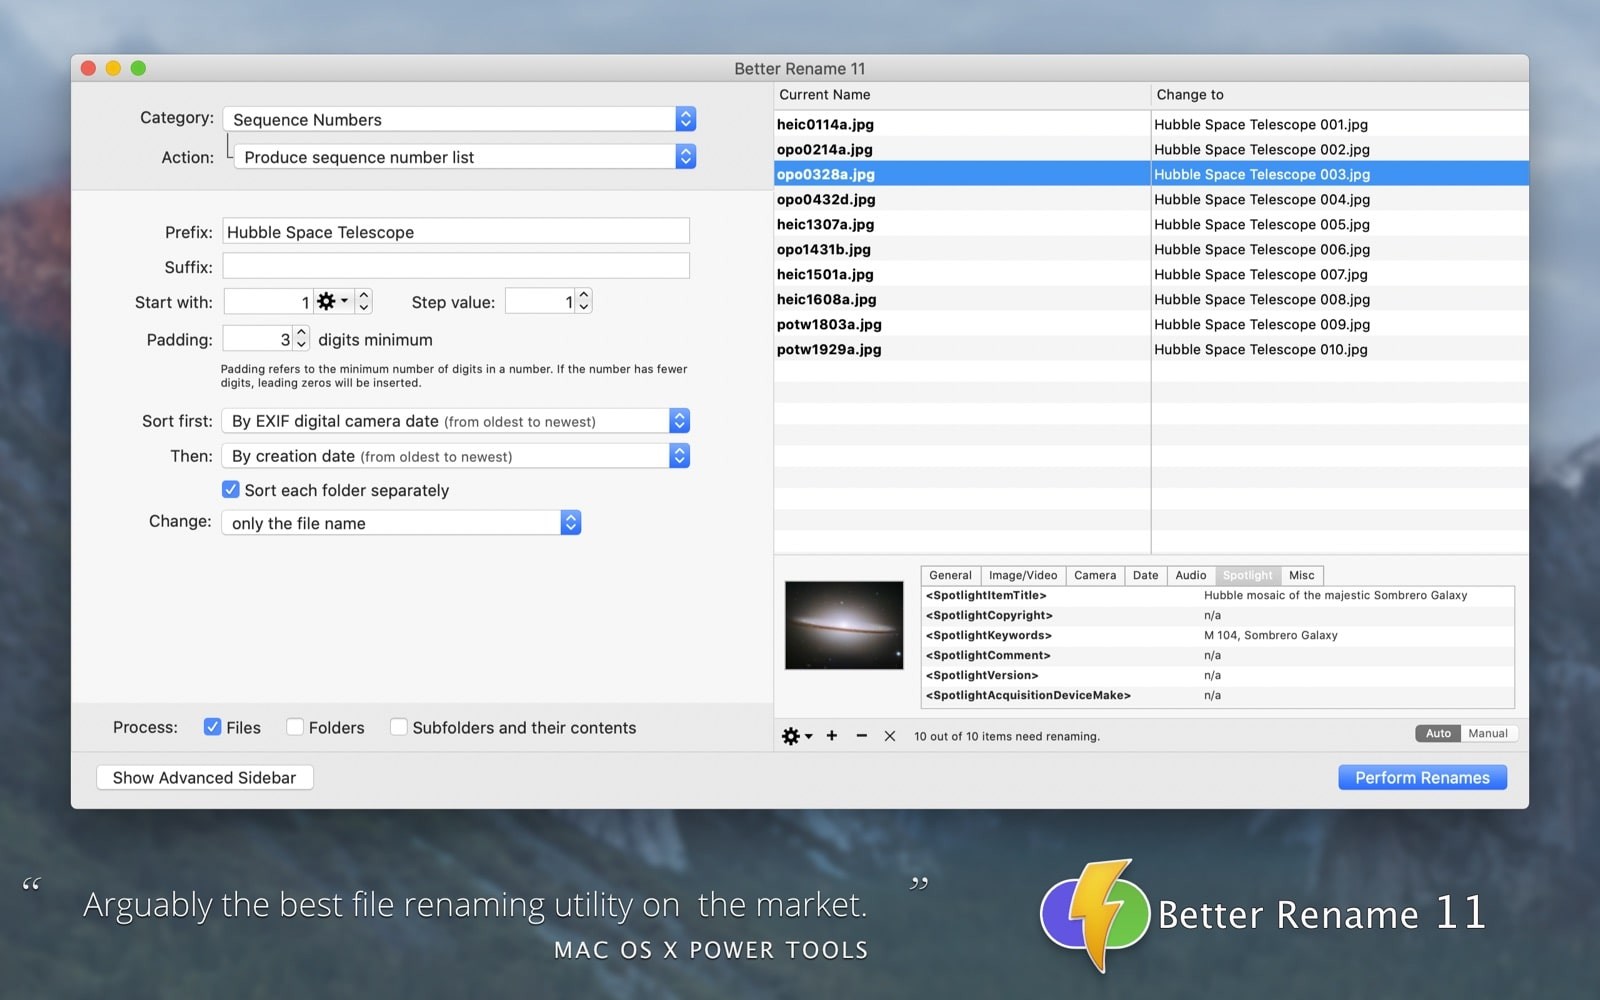Clear actions with the X icon

(x=889, y=735)
